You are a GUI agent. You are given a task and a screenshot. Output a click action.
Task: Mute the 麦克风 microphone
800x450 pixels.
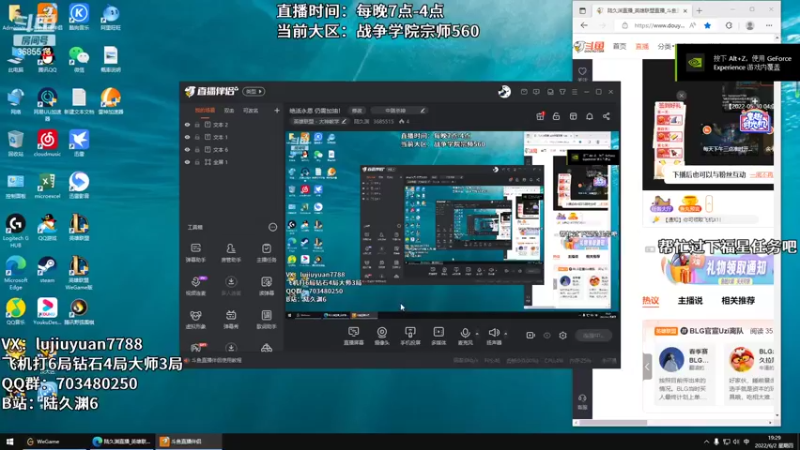(x=465, y=336)
